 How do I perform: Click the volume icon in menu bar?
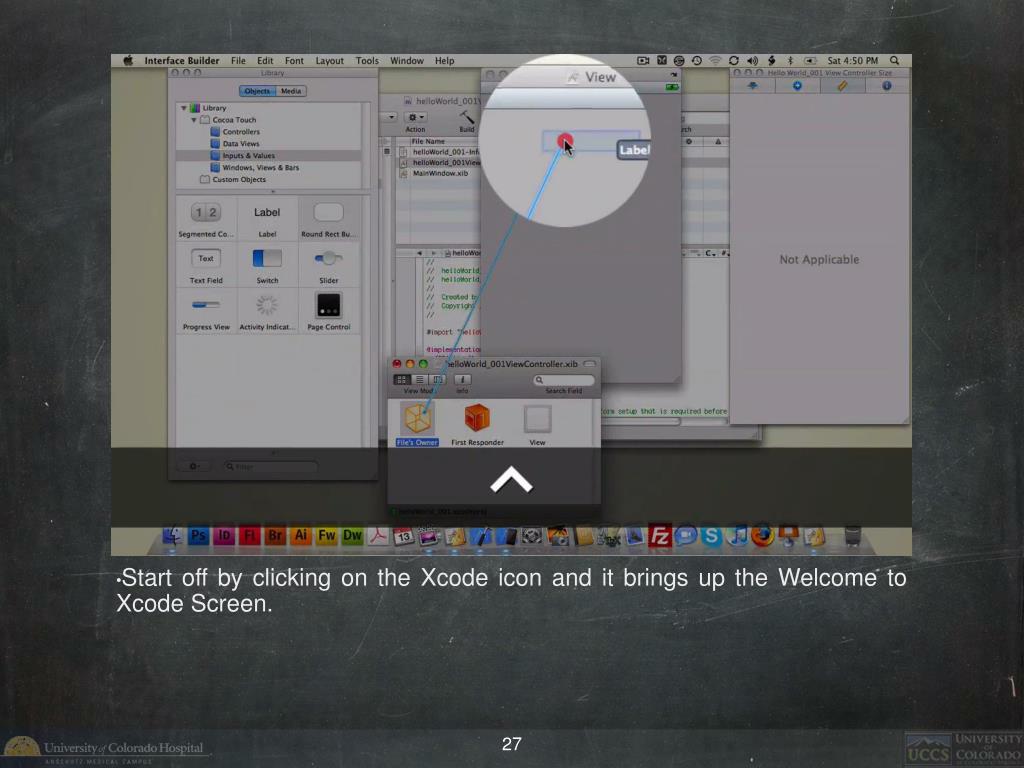tap(752, 61)
